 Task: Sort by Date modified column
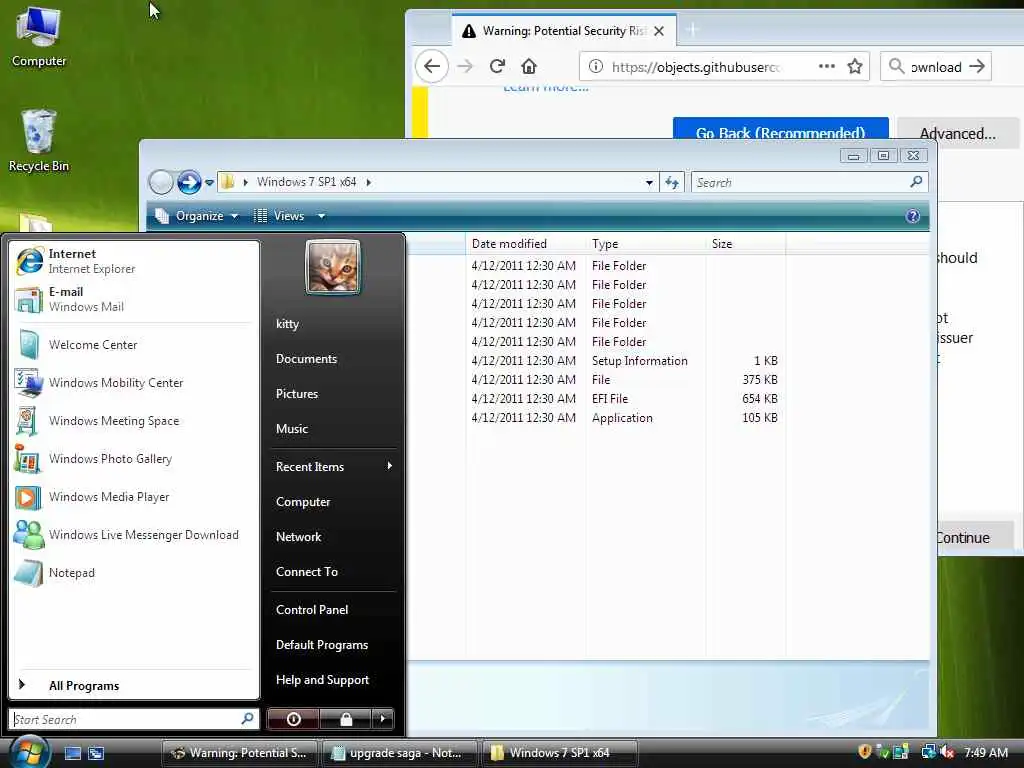526,244
